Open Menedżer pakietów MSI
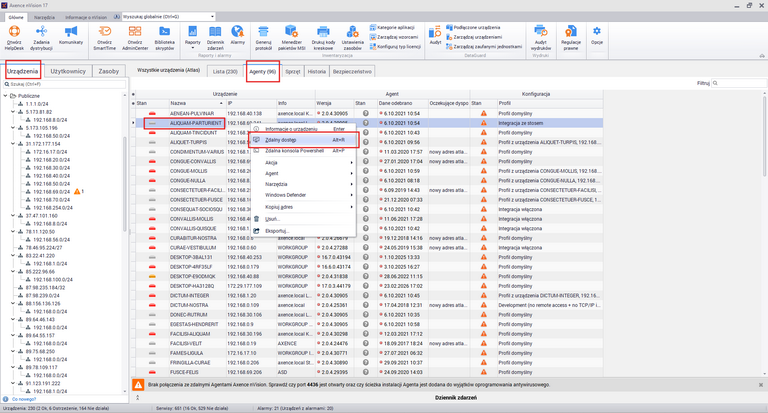This screenshot has height=413, width=768. 291,38
